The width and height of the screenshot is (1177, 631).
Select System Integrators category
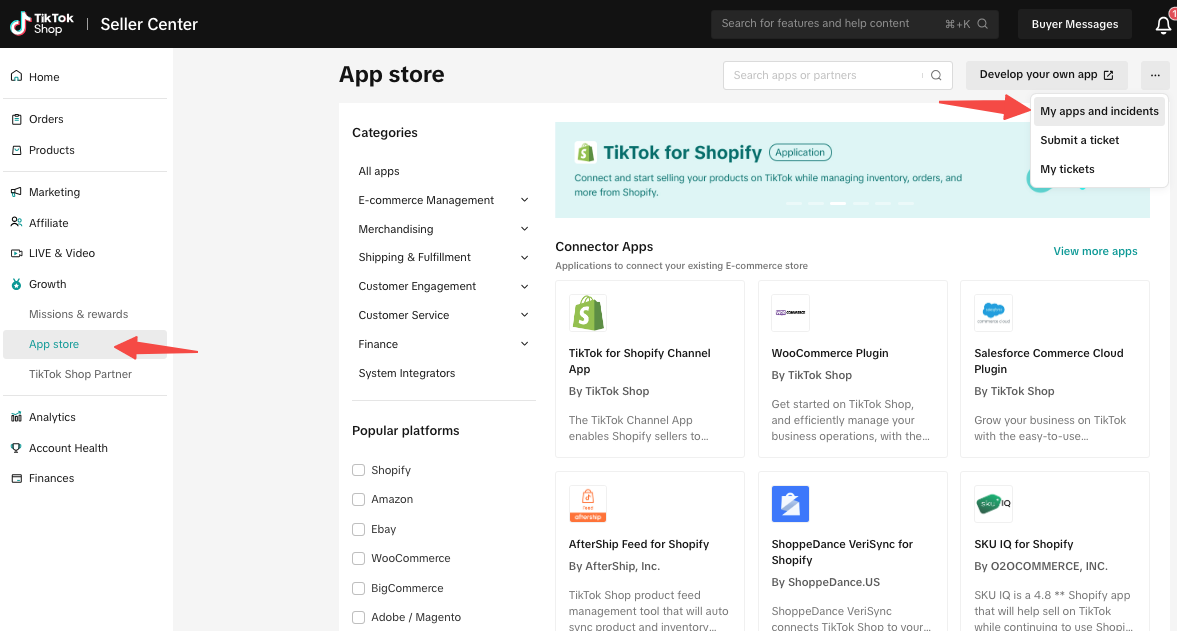[407, 373]
